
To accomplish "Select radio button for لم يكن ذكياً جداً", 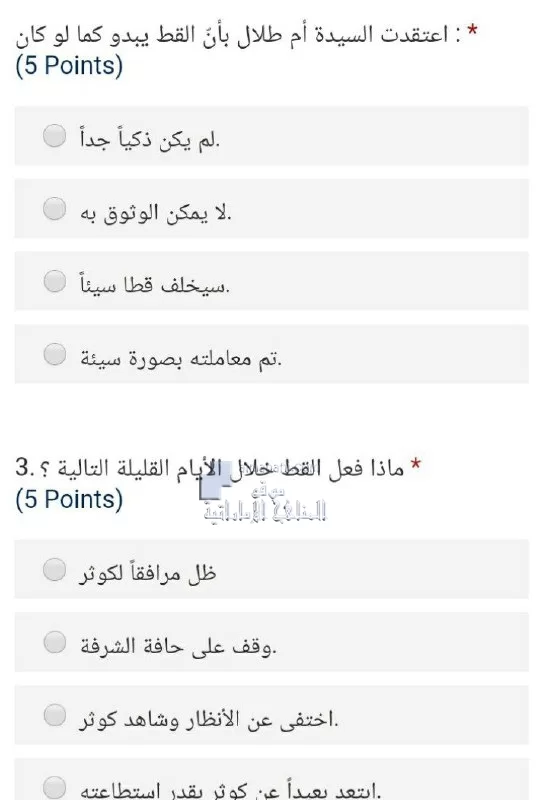I will pyautogui.click(x=55, y=136).
